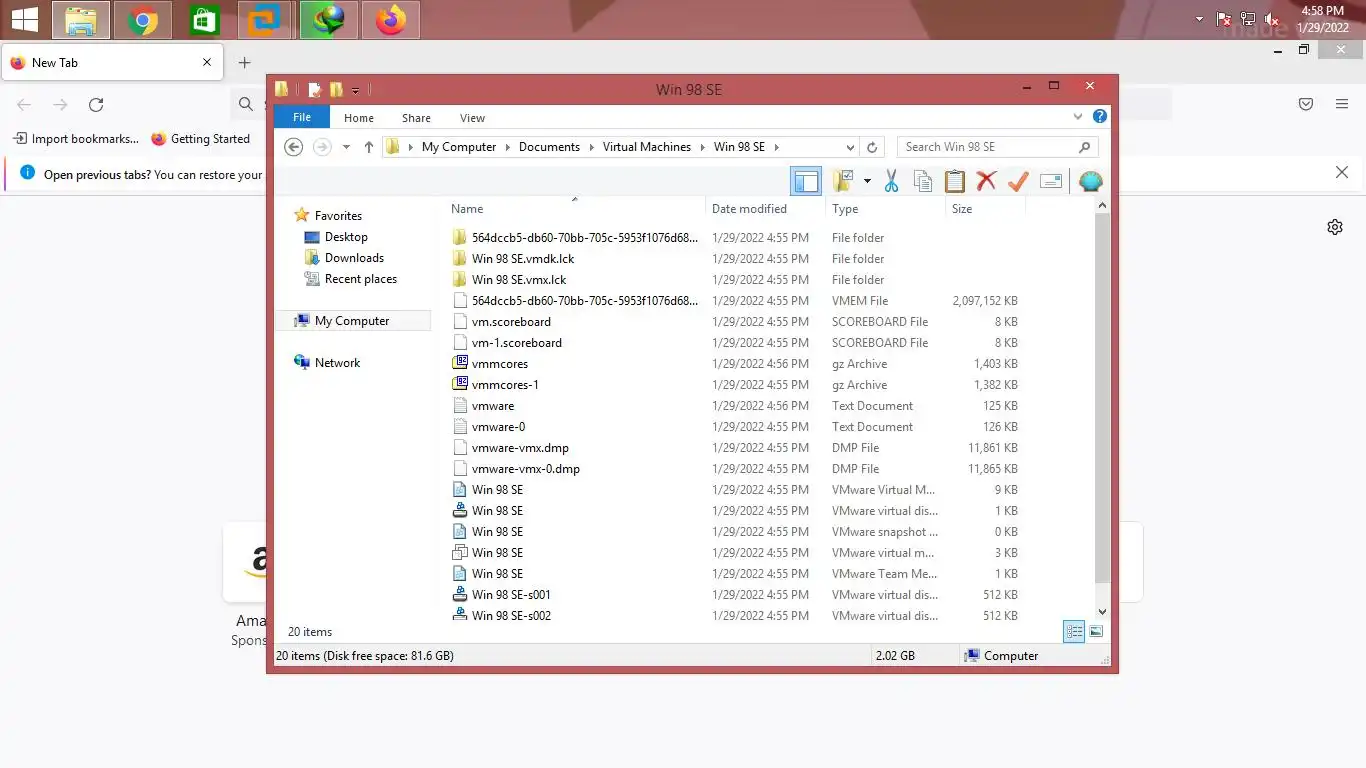Click the file list vertical scrollbar down arrow
The height and width of the screenshot is (768, 1366).
pos(1103,611)
